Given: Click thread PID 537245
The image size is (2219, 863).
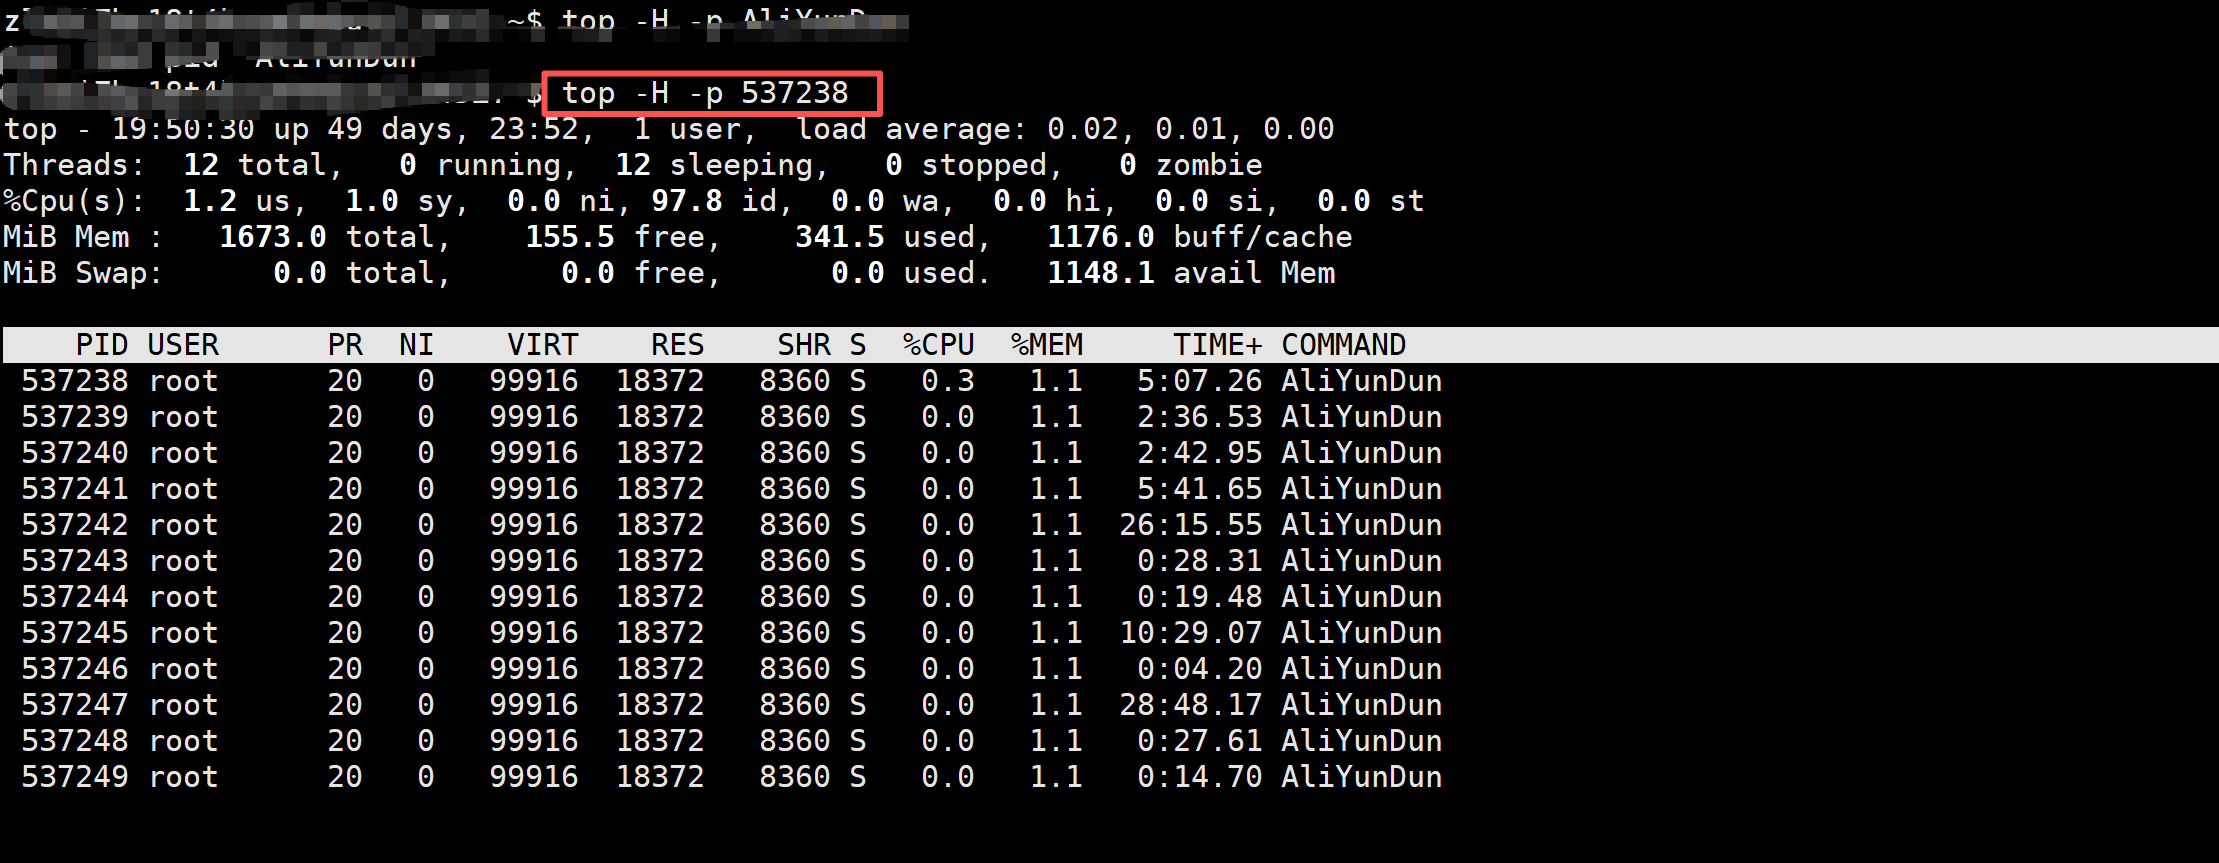Looking at the screenshot, I should point(75,633).
